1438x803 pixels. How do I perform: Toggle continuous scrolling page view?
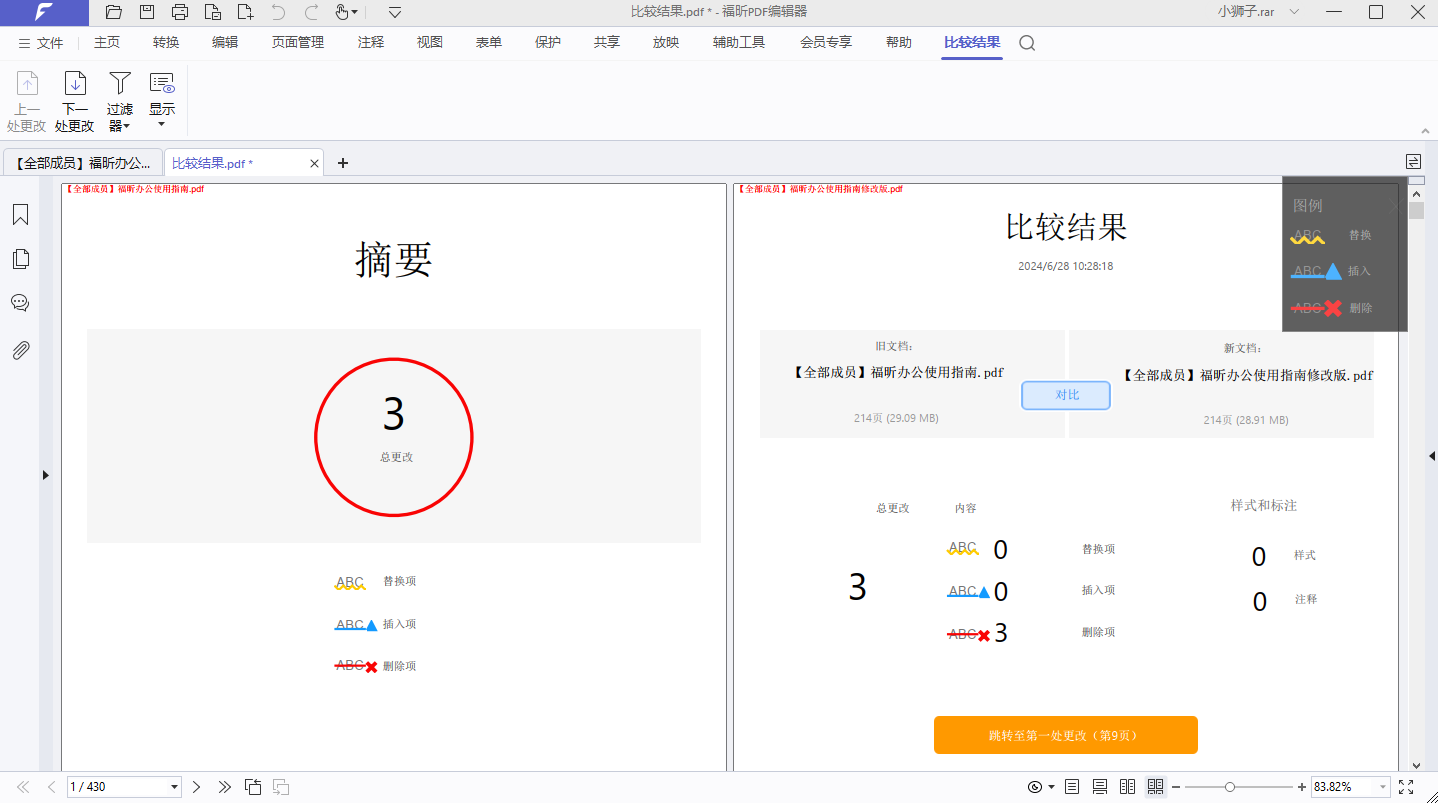[x=1100, y=787]
